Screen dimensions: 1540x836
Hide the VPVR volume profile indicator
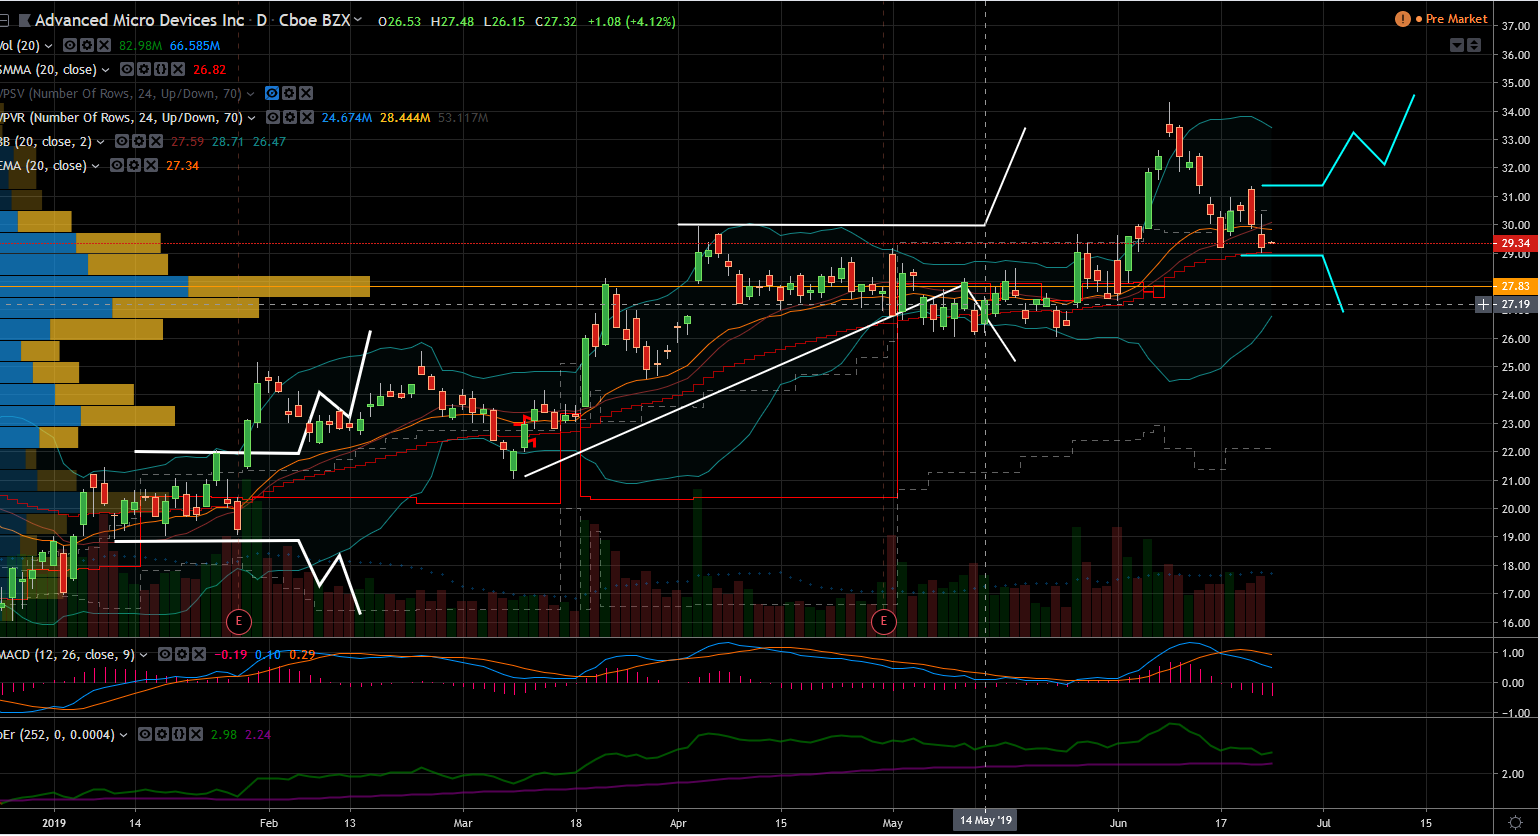(x=272, y=117)
